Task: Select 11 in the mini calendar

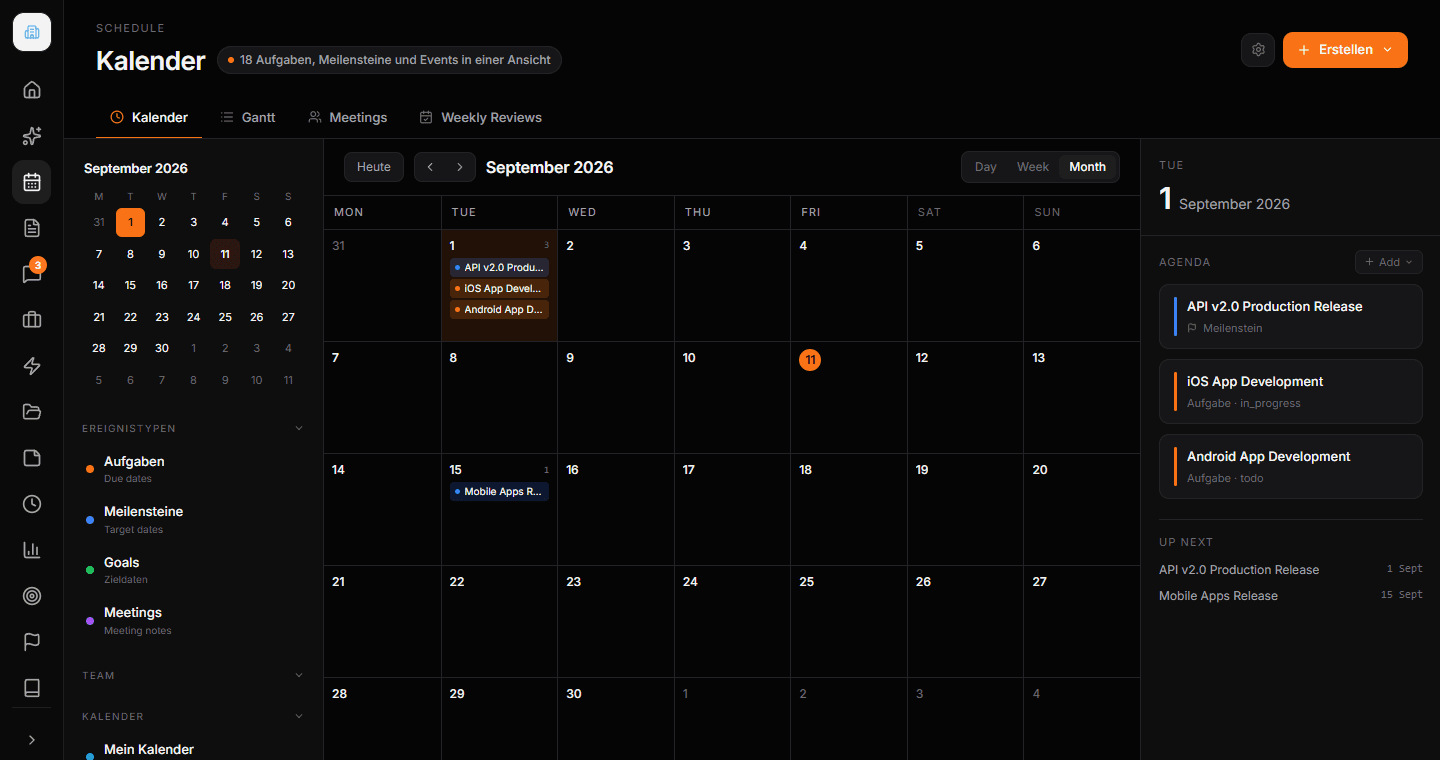Action: point(225,254)
